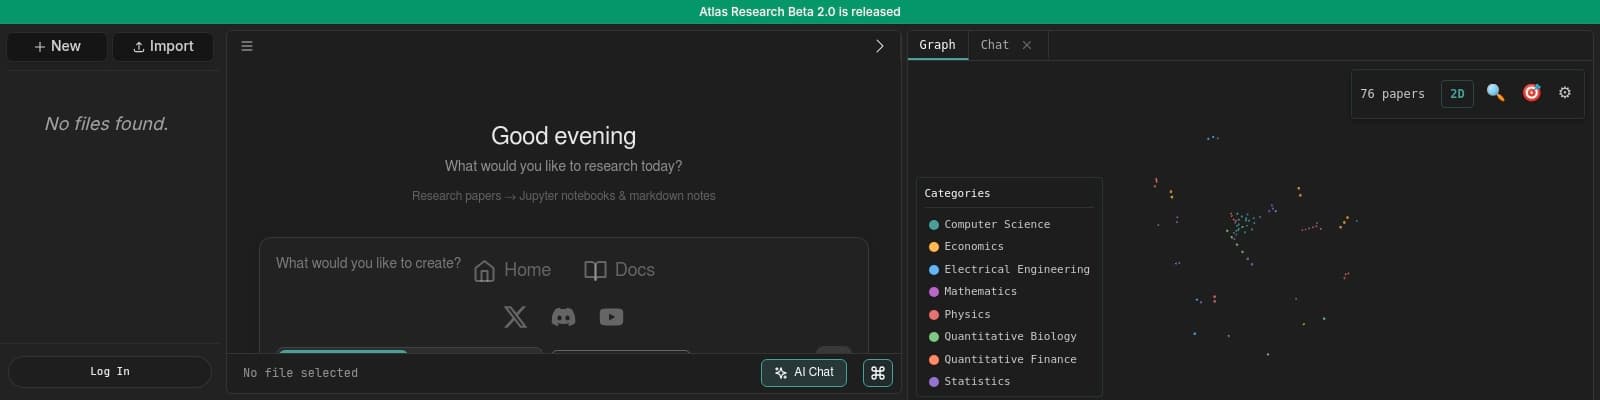Screen dimensions: 1600x400
Task: Open graph settings gear icon
Action: (x=1565, y=93)
